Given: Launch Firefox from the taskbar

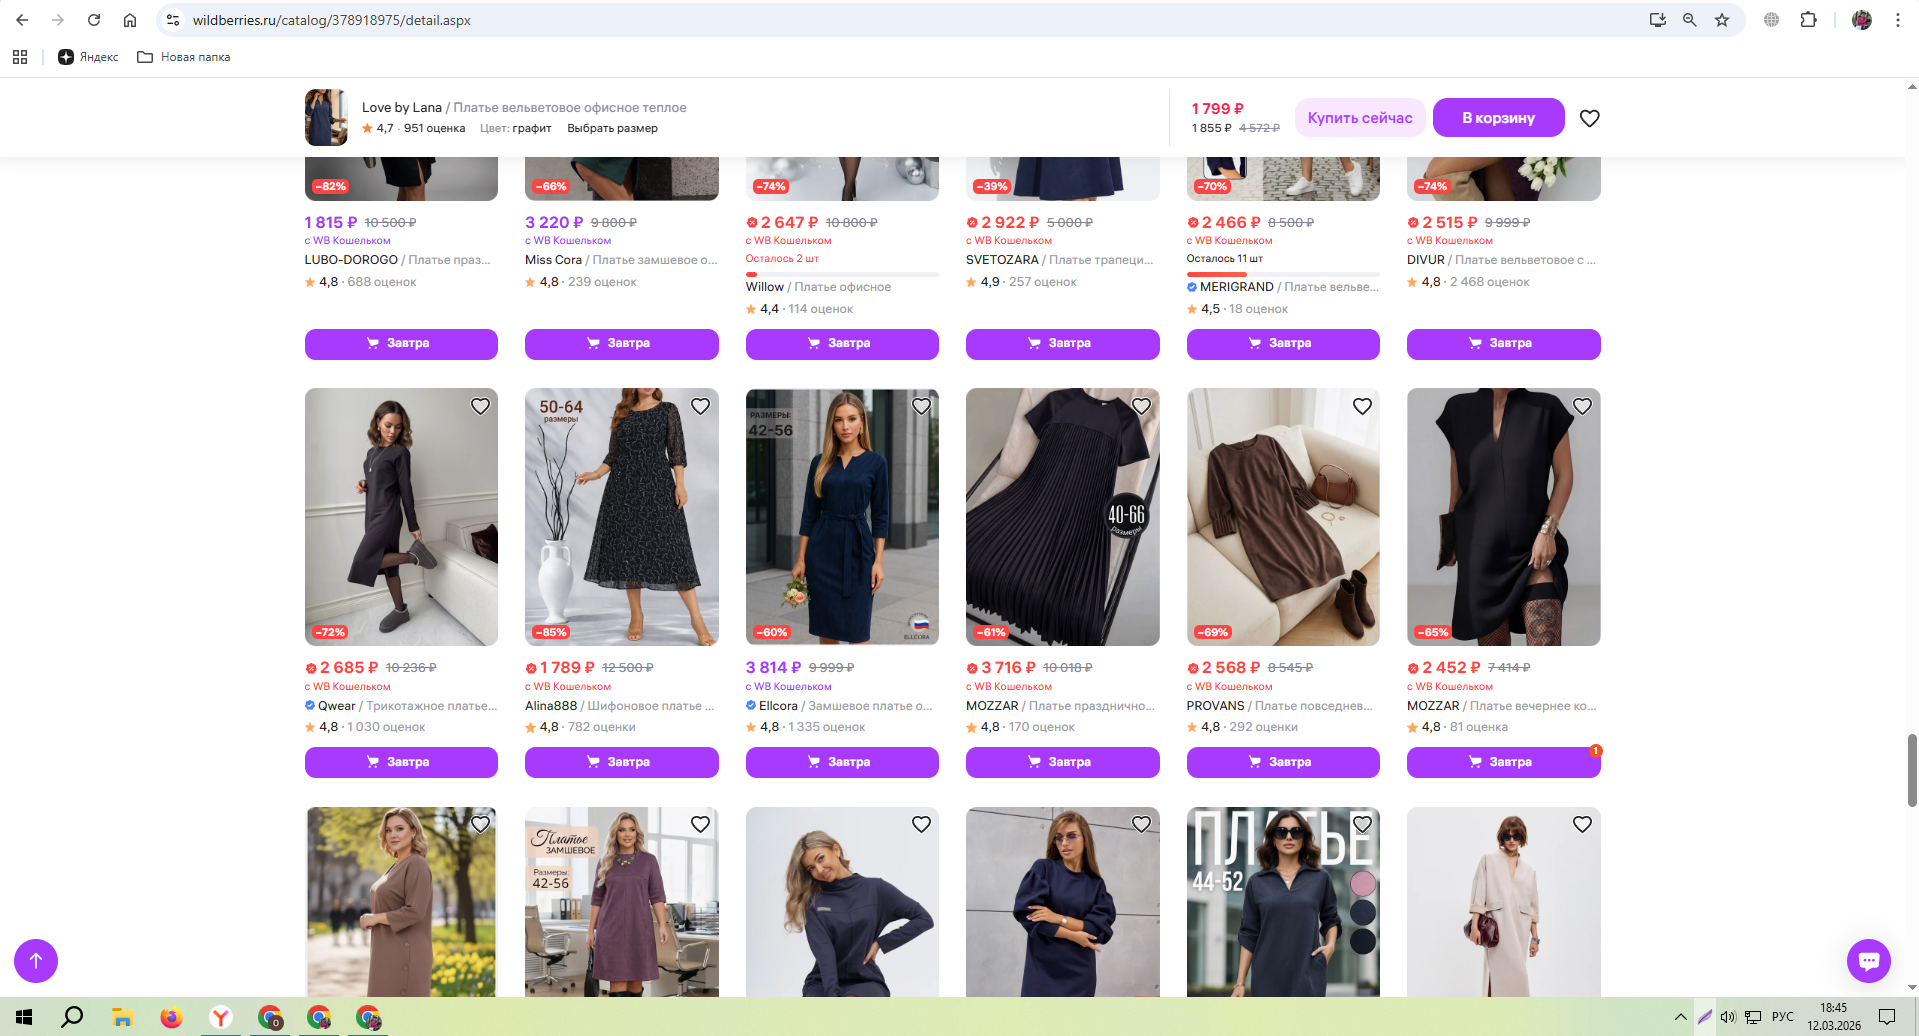Looking at the screenshot, I should pyautogui.click(x=171, y=1017).
